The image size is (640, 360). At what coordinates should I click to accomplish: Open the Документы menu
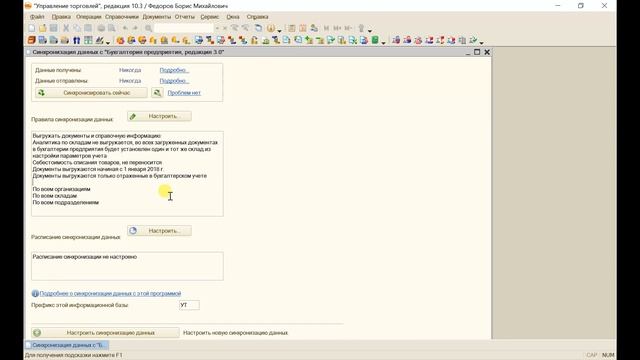(156, 17)
